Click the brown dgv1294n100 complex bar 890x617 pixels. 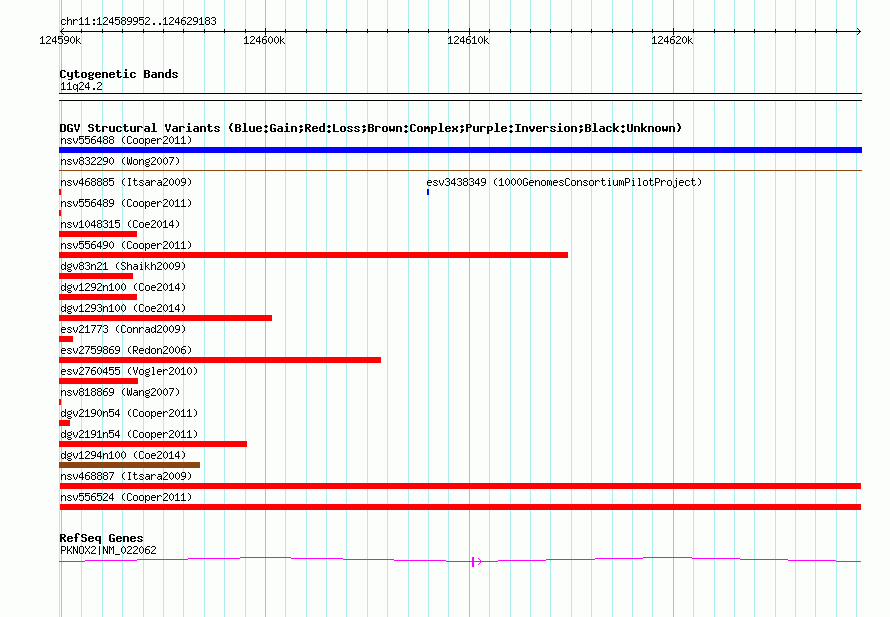129,465
